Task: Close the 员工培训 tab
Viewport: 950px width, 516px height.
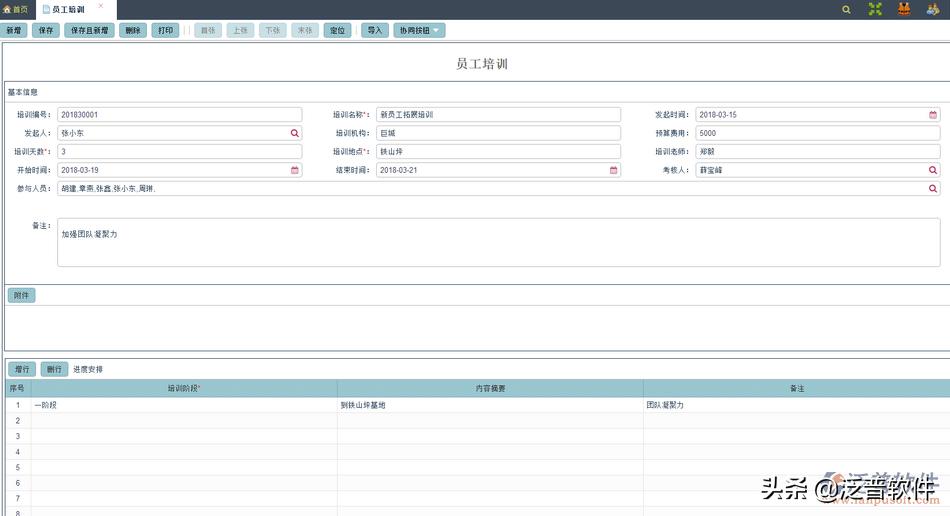Action: tap(100, 6)
